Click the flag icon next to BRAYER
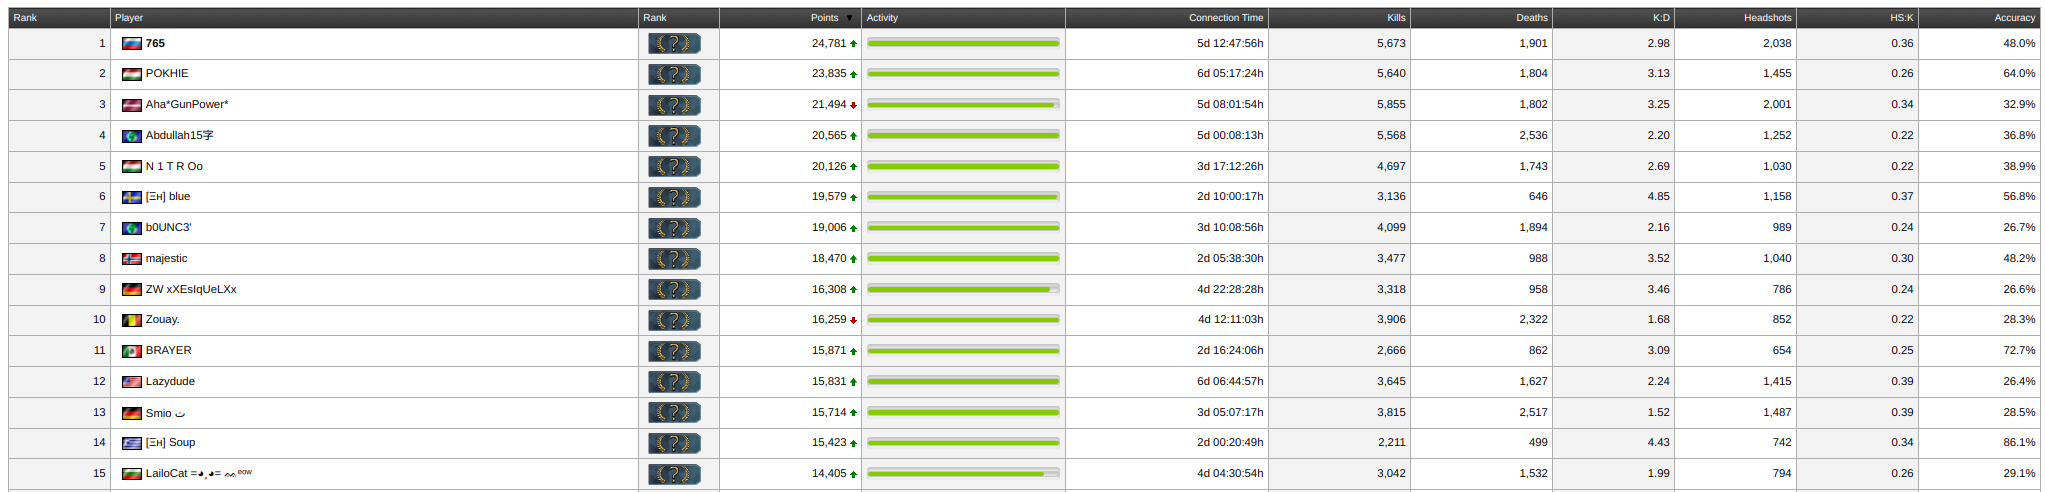Viewport: 2045px width, 492px height. (132, 351)
